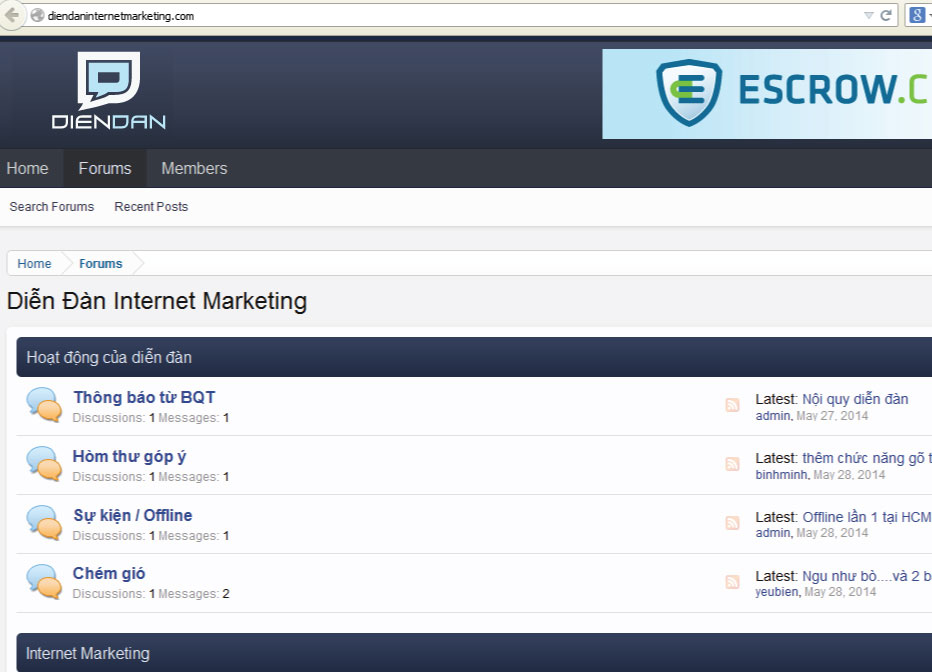The width and height of the screenshot is (932, 672).
Task: Click chat bubble icon for Hòm thư góp ý
Action: [44, 463]
